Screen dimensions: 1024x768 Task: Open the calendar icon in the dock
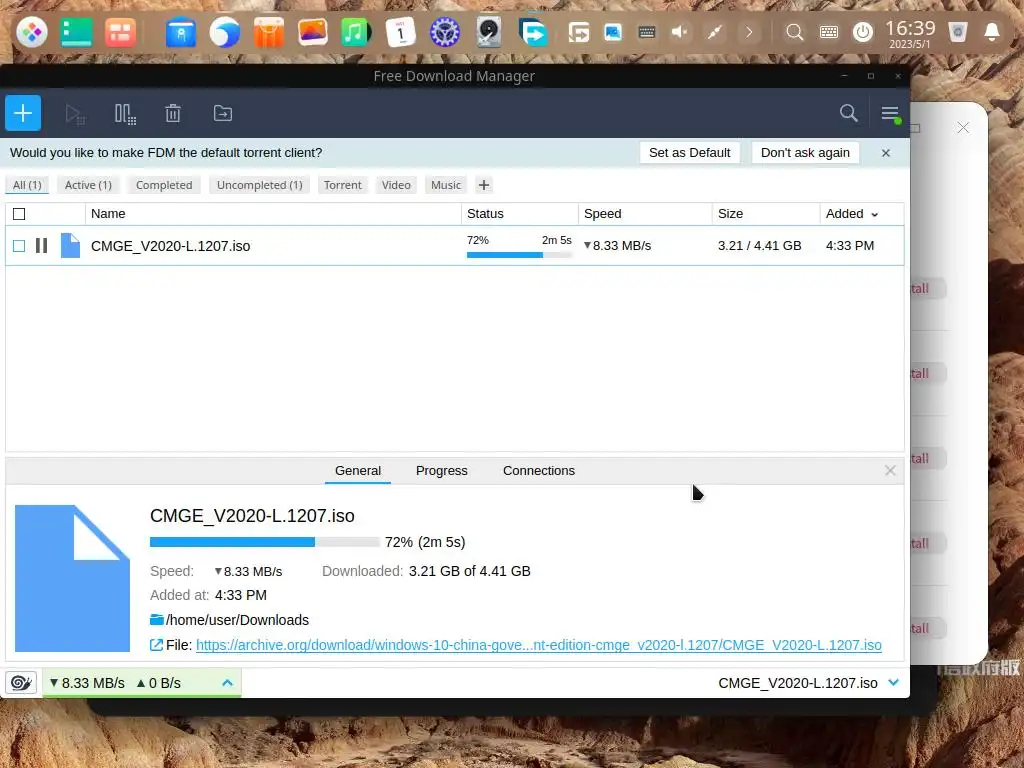click(x=400, y=32)
